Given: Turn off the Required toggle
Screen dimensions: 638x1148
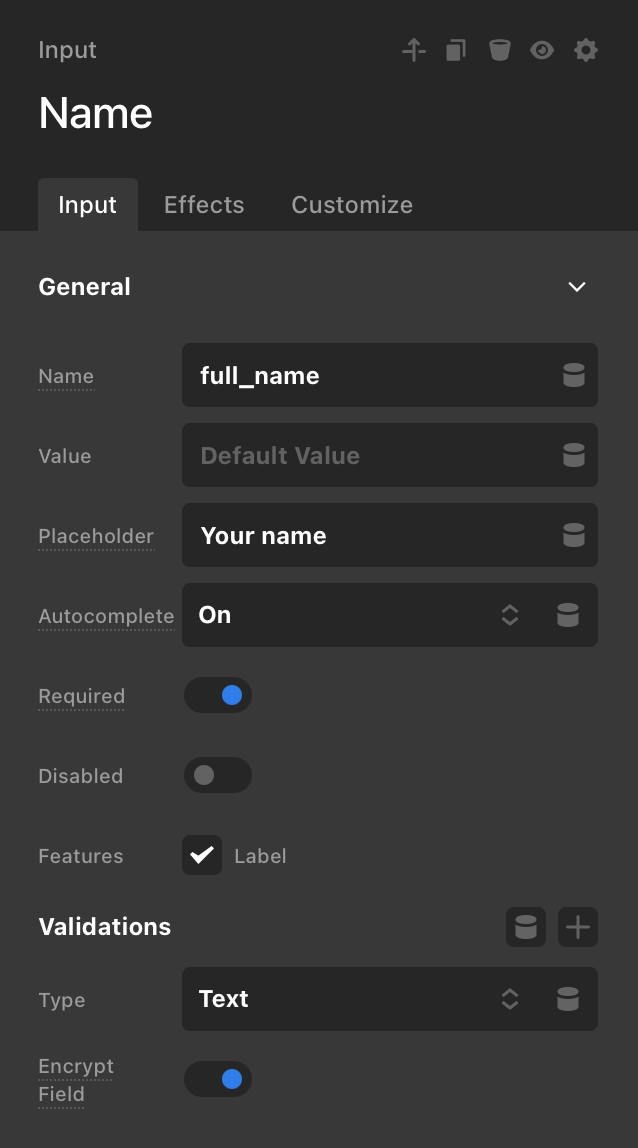Looking at the screenshot, I should click(x=218, y=695).
